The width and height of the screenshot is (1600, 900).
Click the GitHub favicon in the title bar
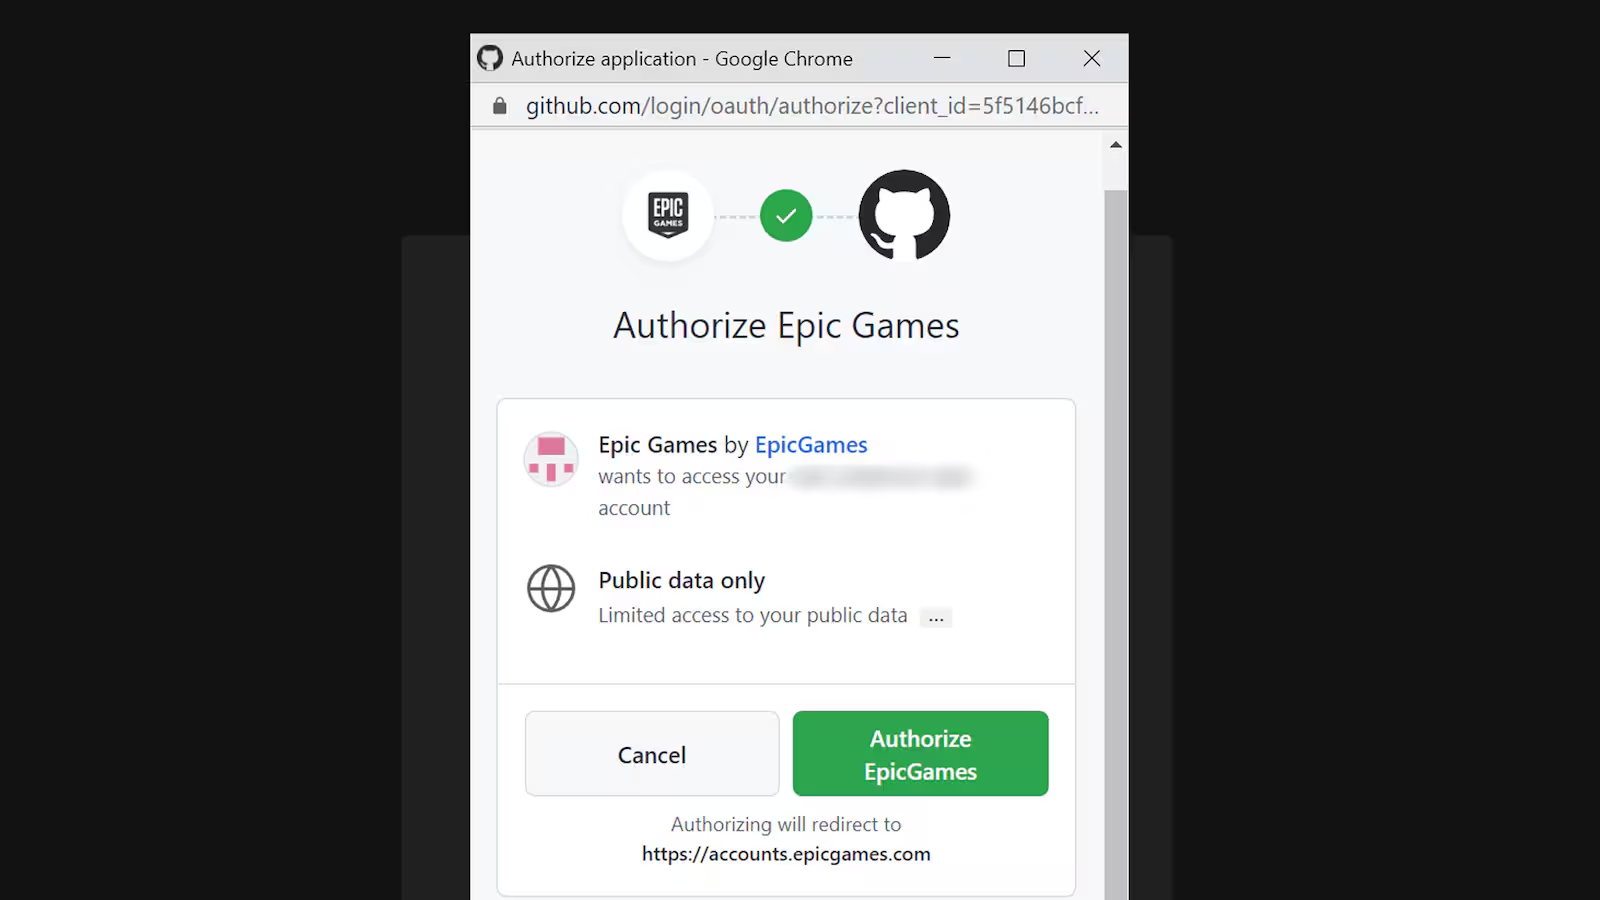coord(490,58)
